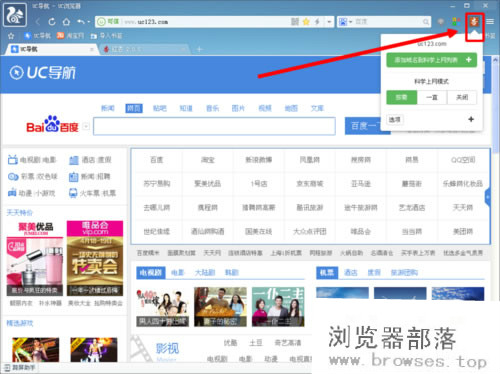The width and height of the screenshot is (500, 374).
Task: Click the Baidu logo
Action: coord(52,124)
